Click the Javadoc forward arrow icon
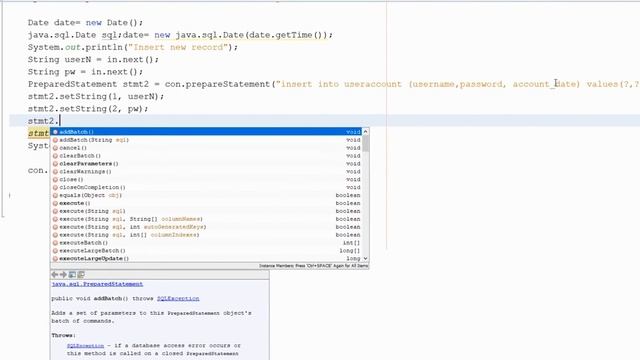640x360 pixels. coord(63,275)
